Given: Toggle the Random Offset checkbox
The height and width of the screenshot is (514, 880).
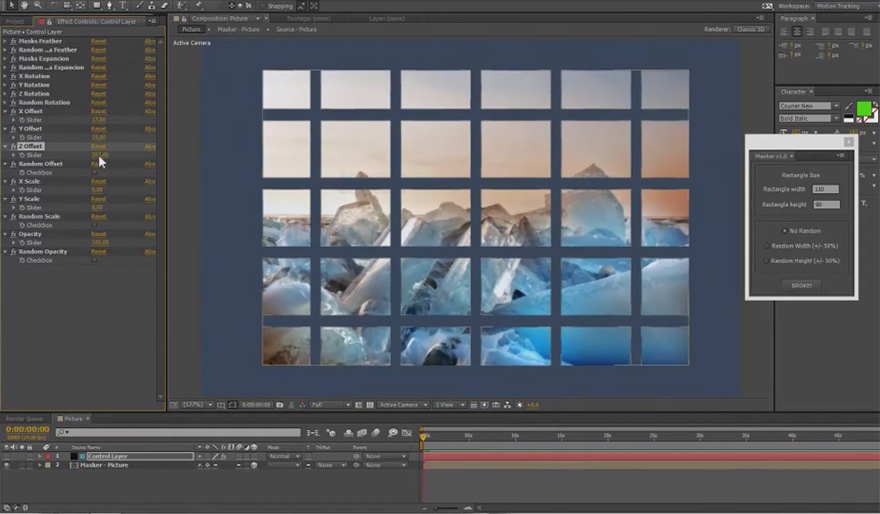Looking at the screenshot, I should coord(94,173).
